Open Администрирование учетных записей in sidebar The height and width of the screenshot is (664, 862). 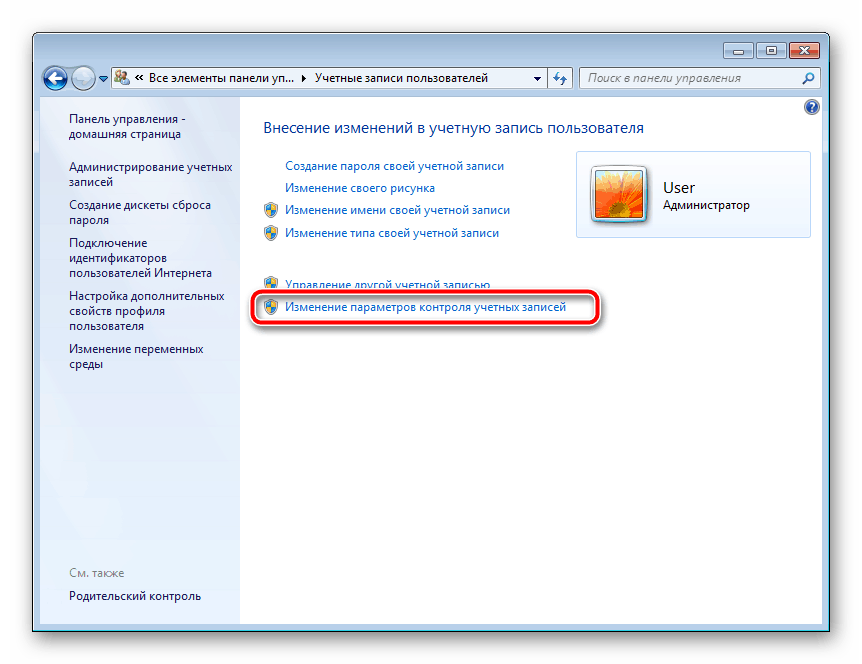click(x=151, y=174)
